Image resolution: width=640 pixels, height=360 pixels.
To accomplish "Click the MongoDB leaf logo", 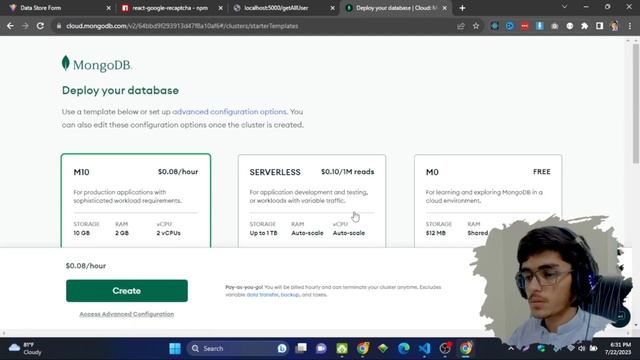I will [x=66, y=63].
